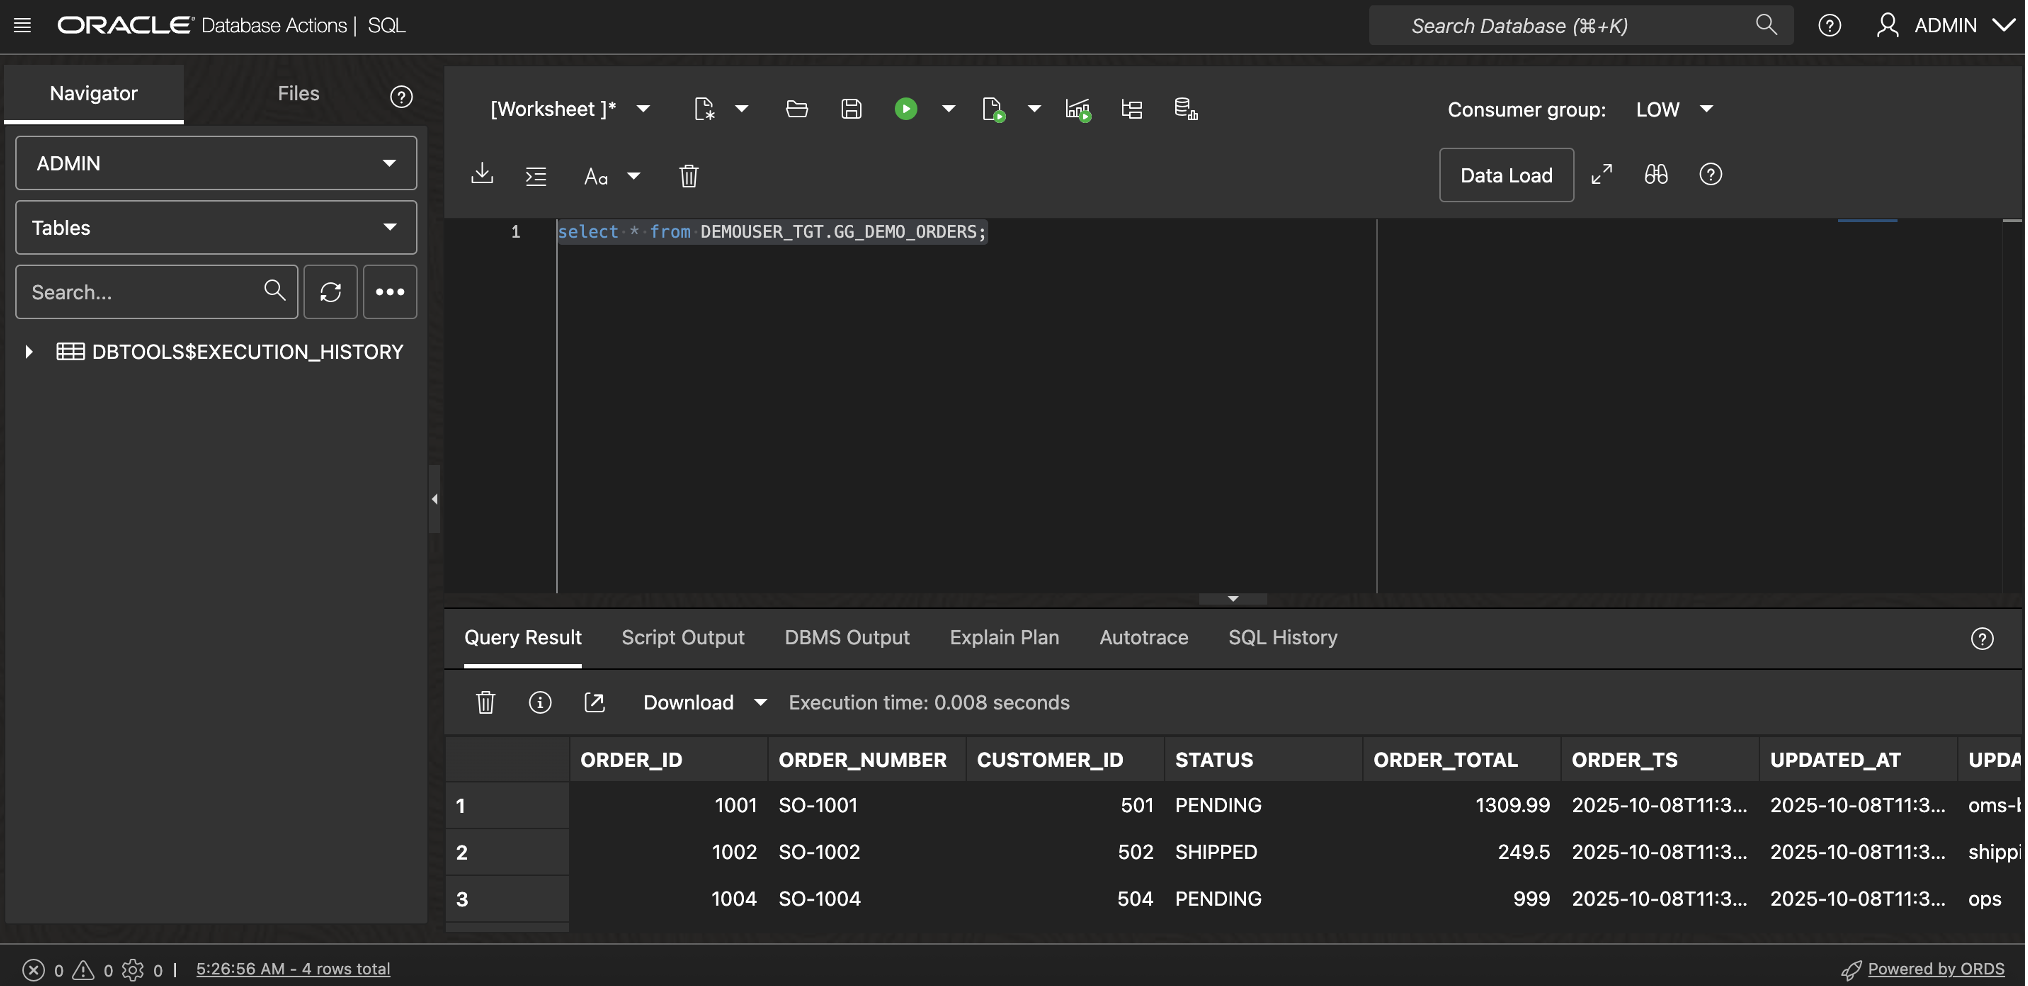Clear the editor with the trash icon
The width and height of the screenshot is (2028, 986).
pyautogui.click(x=688, y=176)
